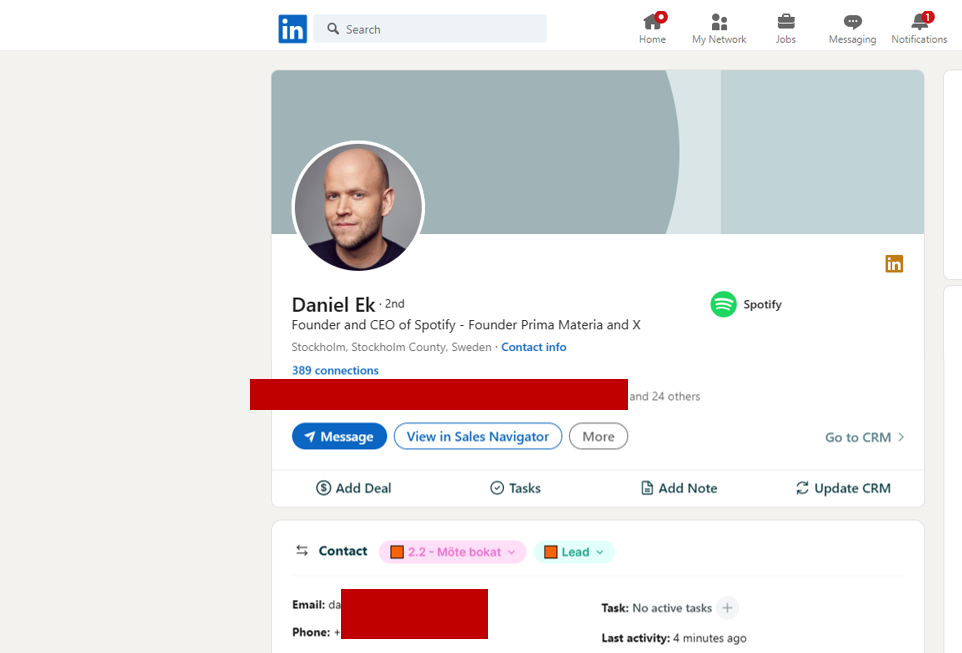Click the chevron next to Go to CRM

pos(901,438)
